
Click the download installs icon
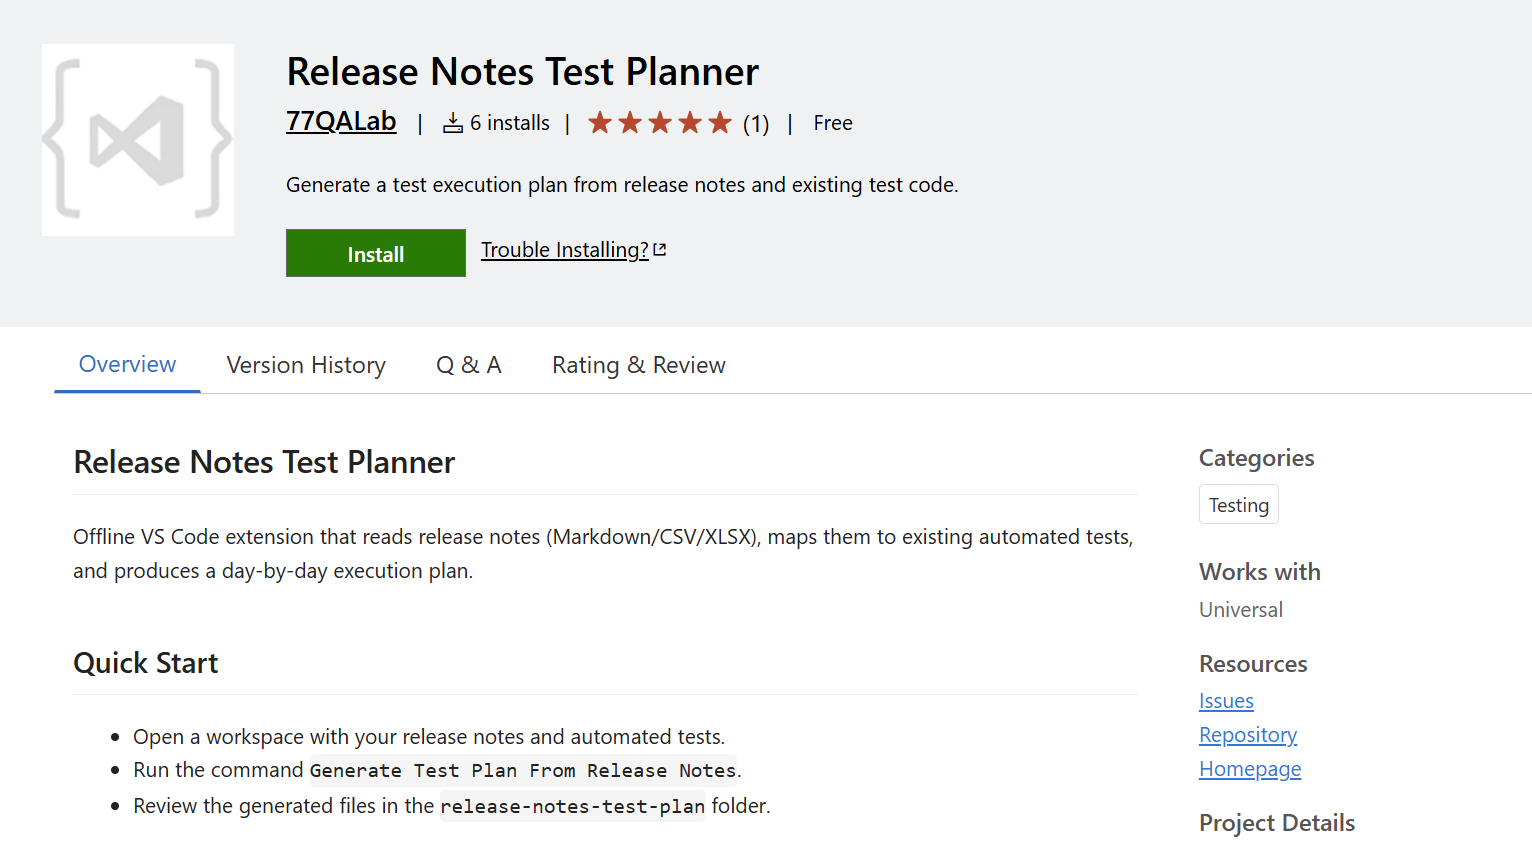[451, 122]
